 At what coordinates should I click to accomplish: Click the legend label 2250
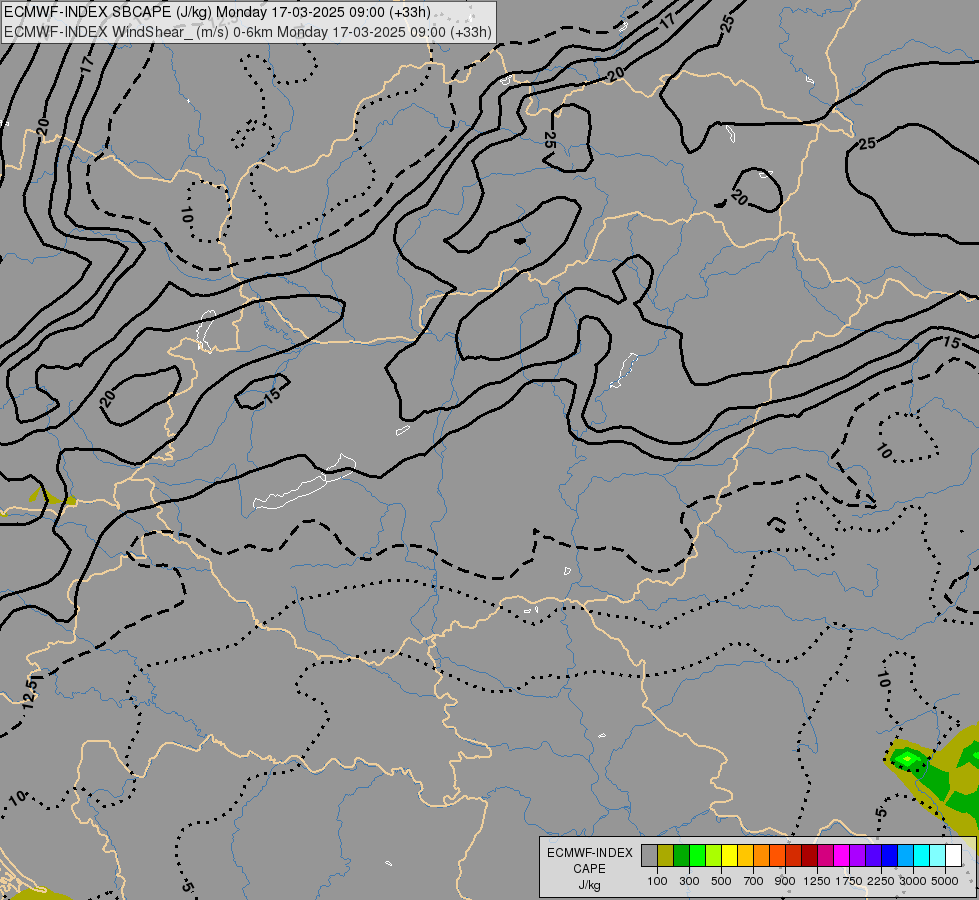881,881
